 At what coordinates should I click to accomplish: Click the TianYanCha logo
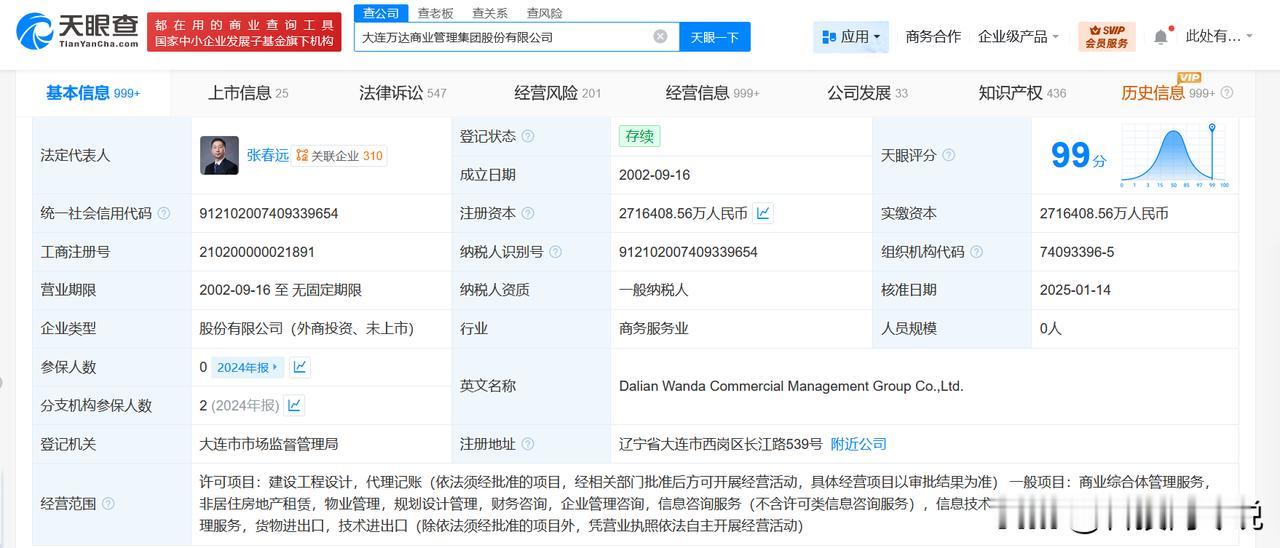(77, 32)
